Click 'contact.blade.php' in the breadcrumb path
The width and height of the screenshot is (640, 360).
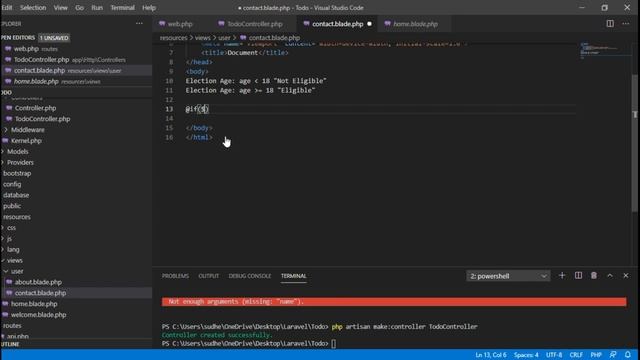point(274,38)
